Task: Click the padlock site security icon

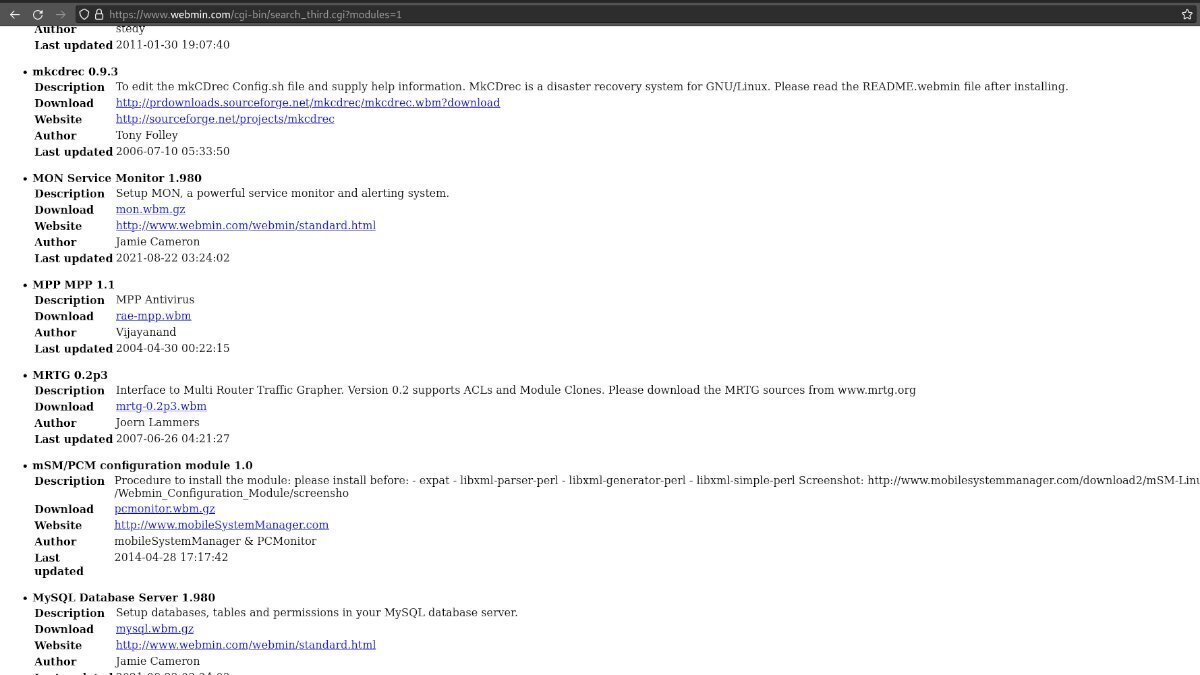Action: point(99,15)
